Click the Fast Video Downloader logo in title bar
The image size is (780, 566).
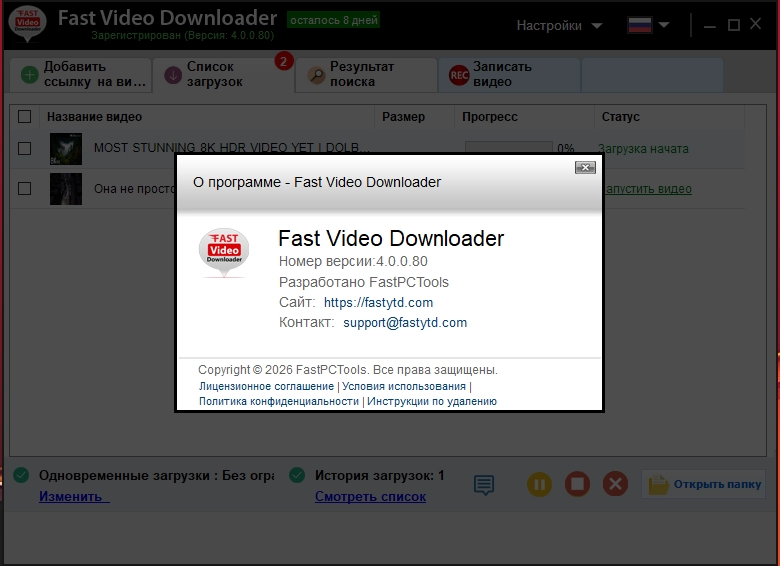point(28,23)
